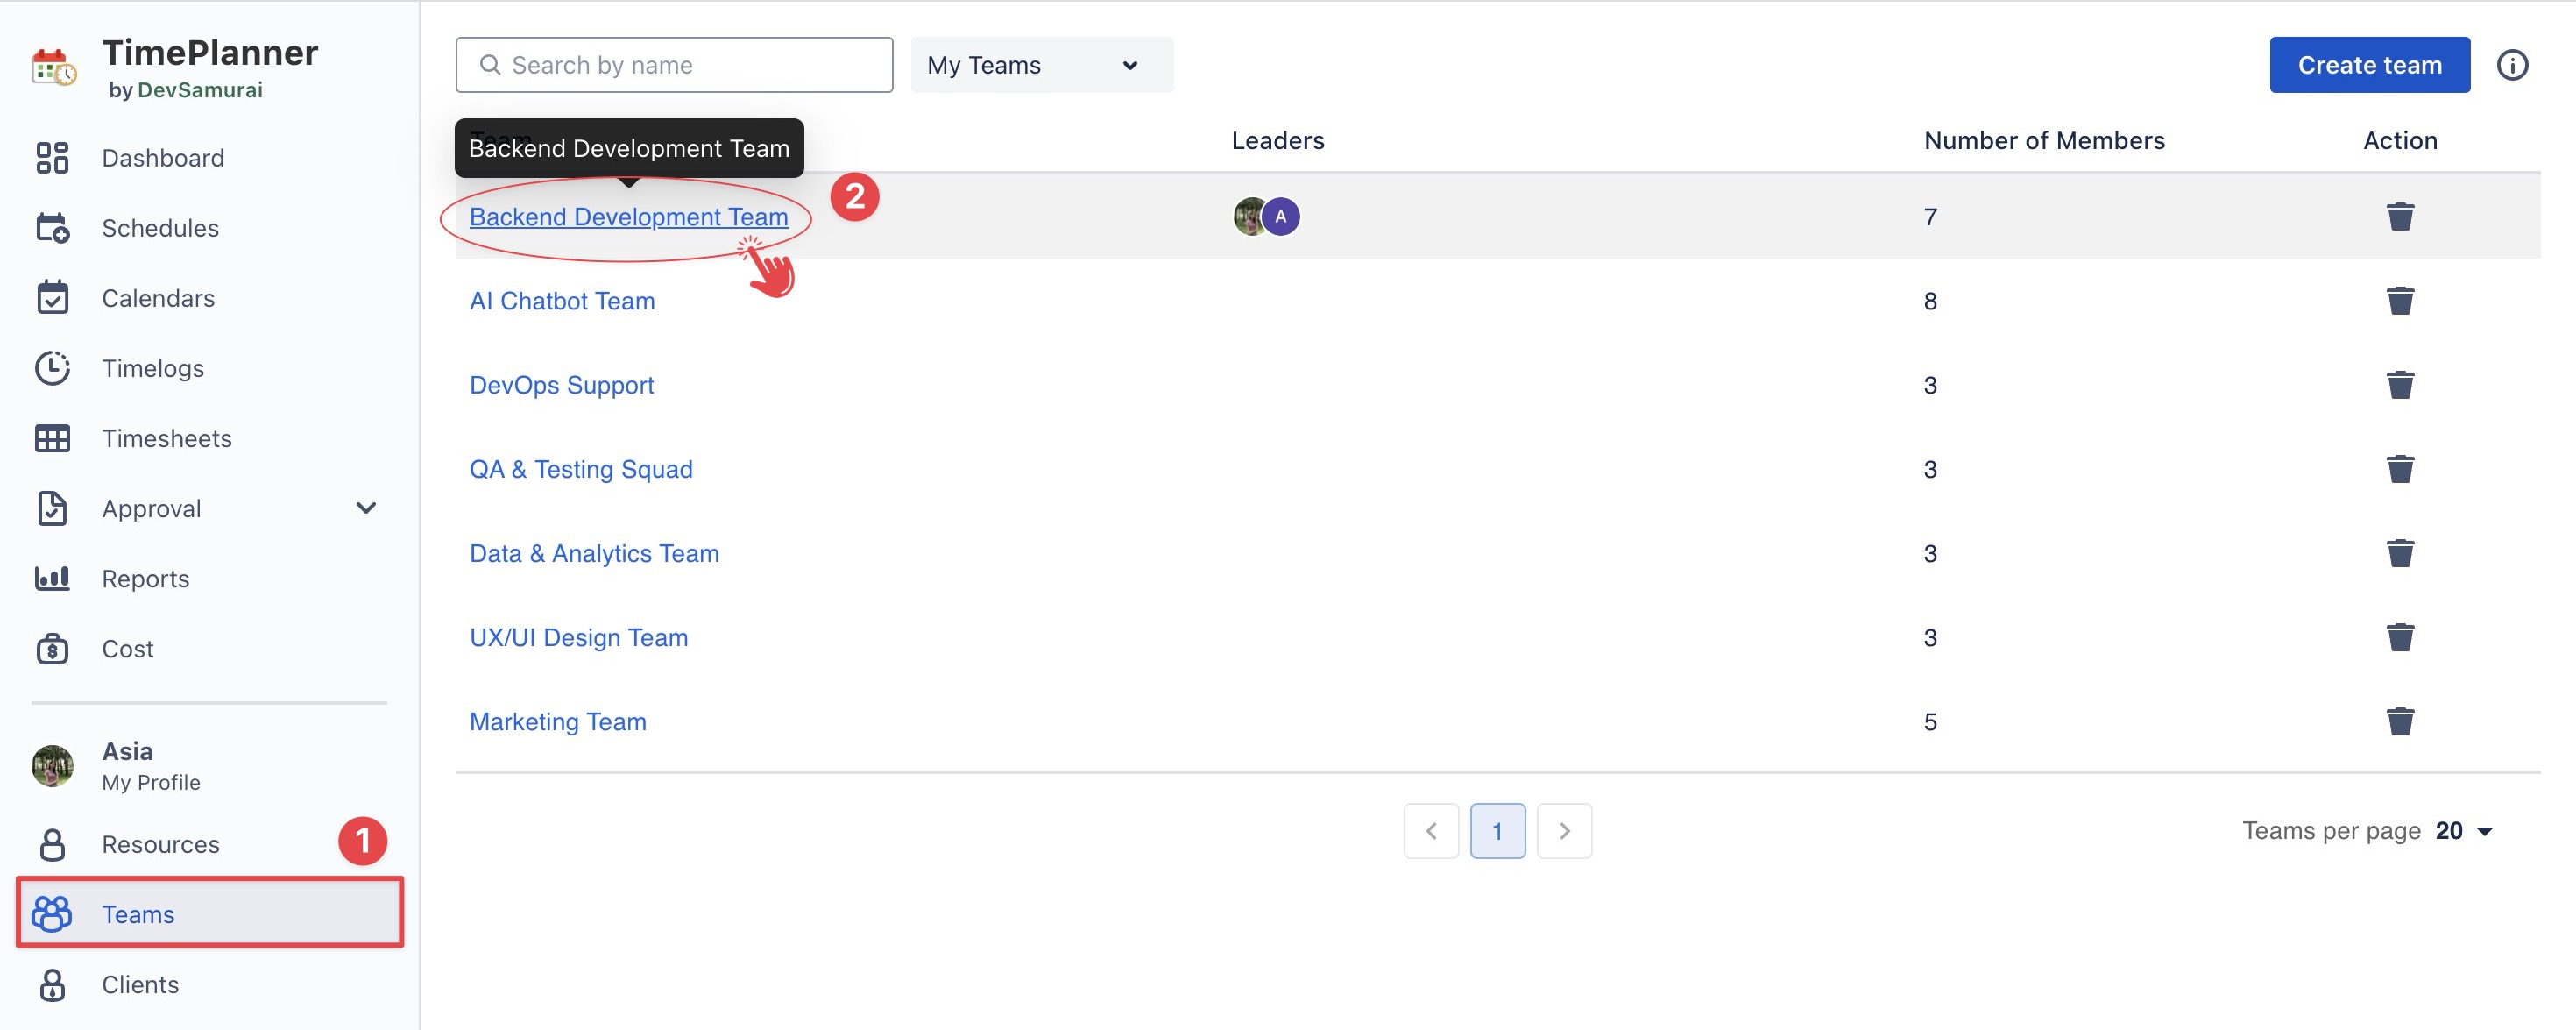The image size is (2576, 1030).
Task: Click the Timelogs clock icon
Action: pyautogui.click(x=52, y=368)
